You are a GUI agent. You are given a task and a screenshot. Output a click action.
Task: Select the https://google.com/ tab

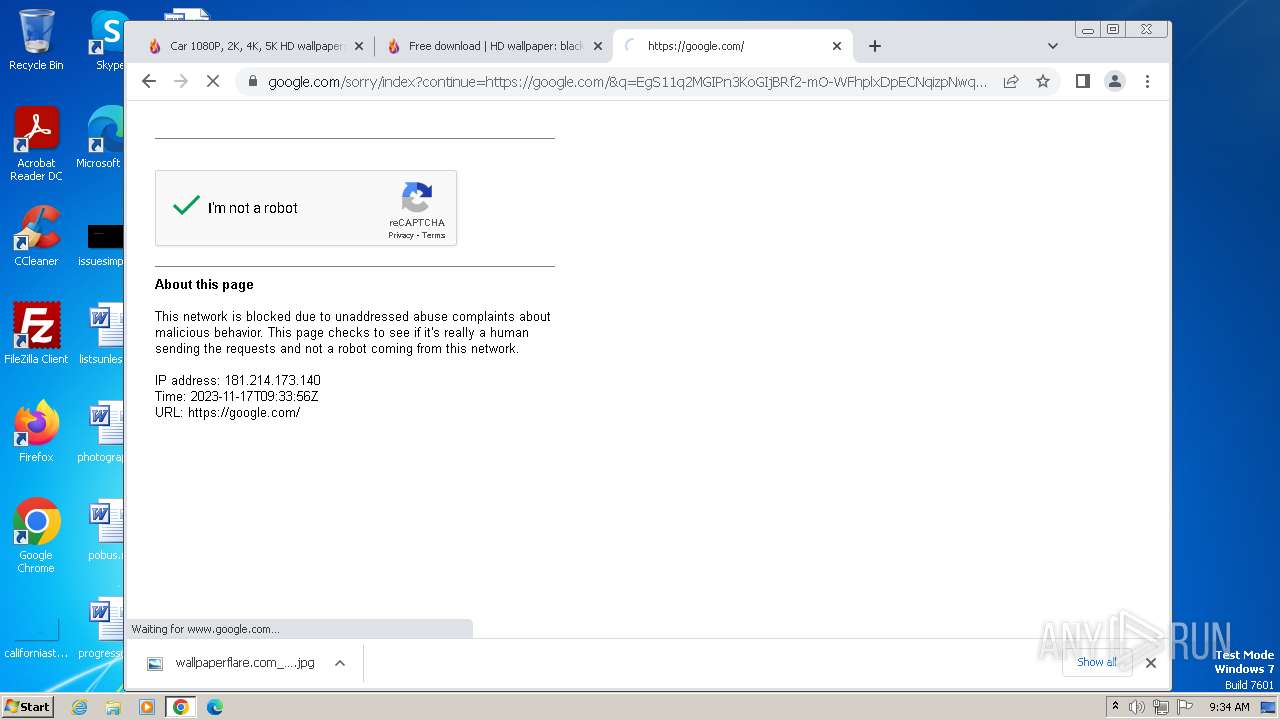click(x=733, y=46)
